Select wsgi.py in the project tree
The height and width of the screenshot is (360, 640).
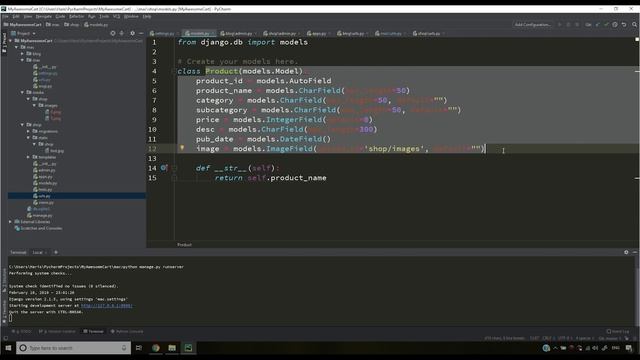point(42,86)
